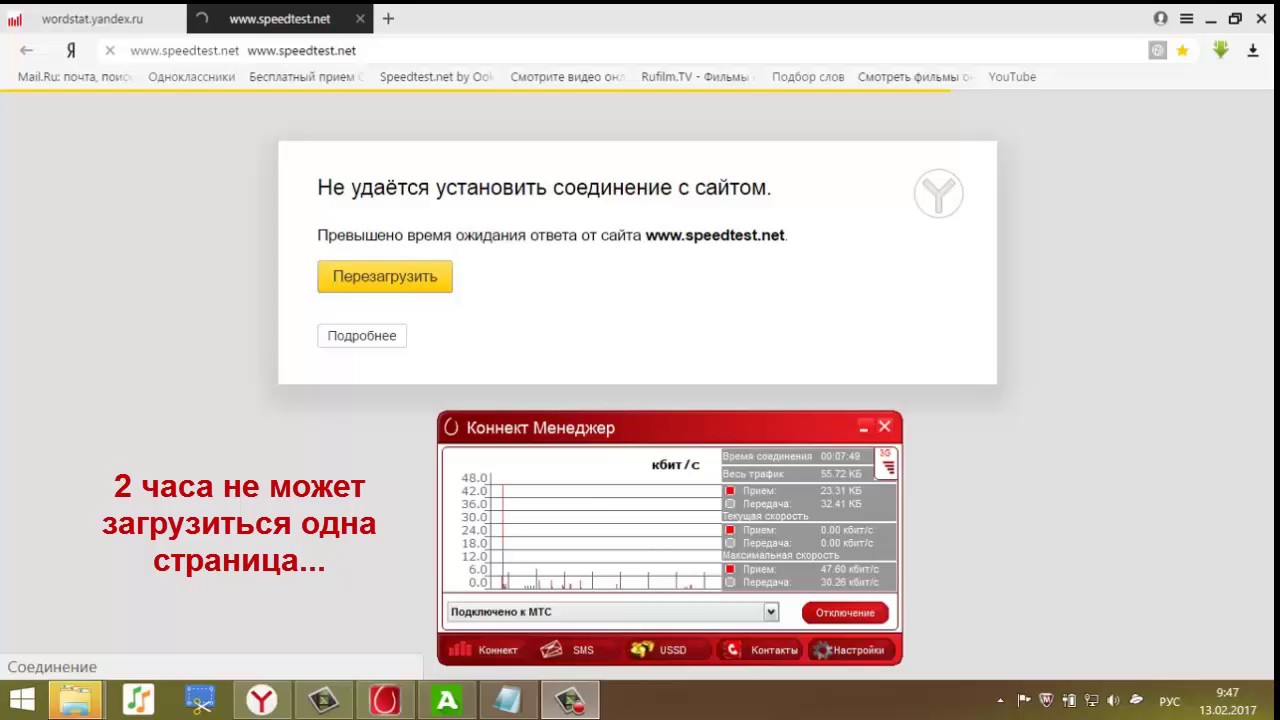
Task: Minimize the Коннект Менеджер window
Action: click(864, 427)
